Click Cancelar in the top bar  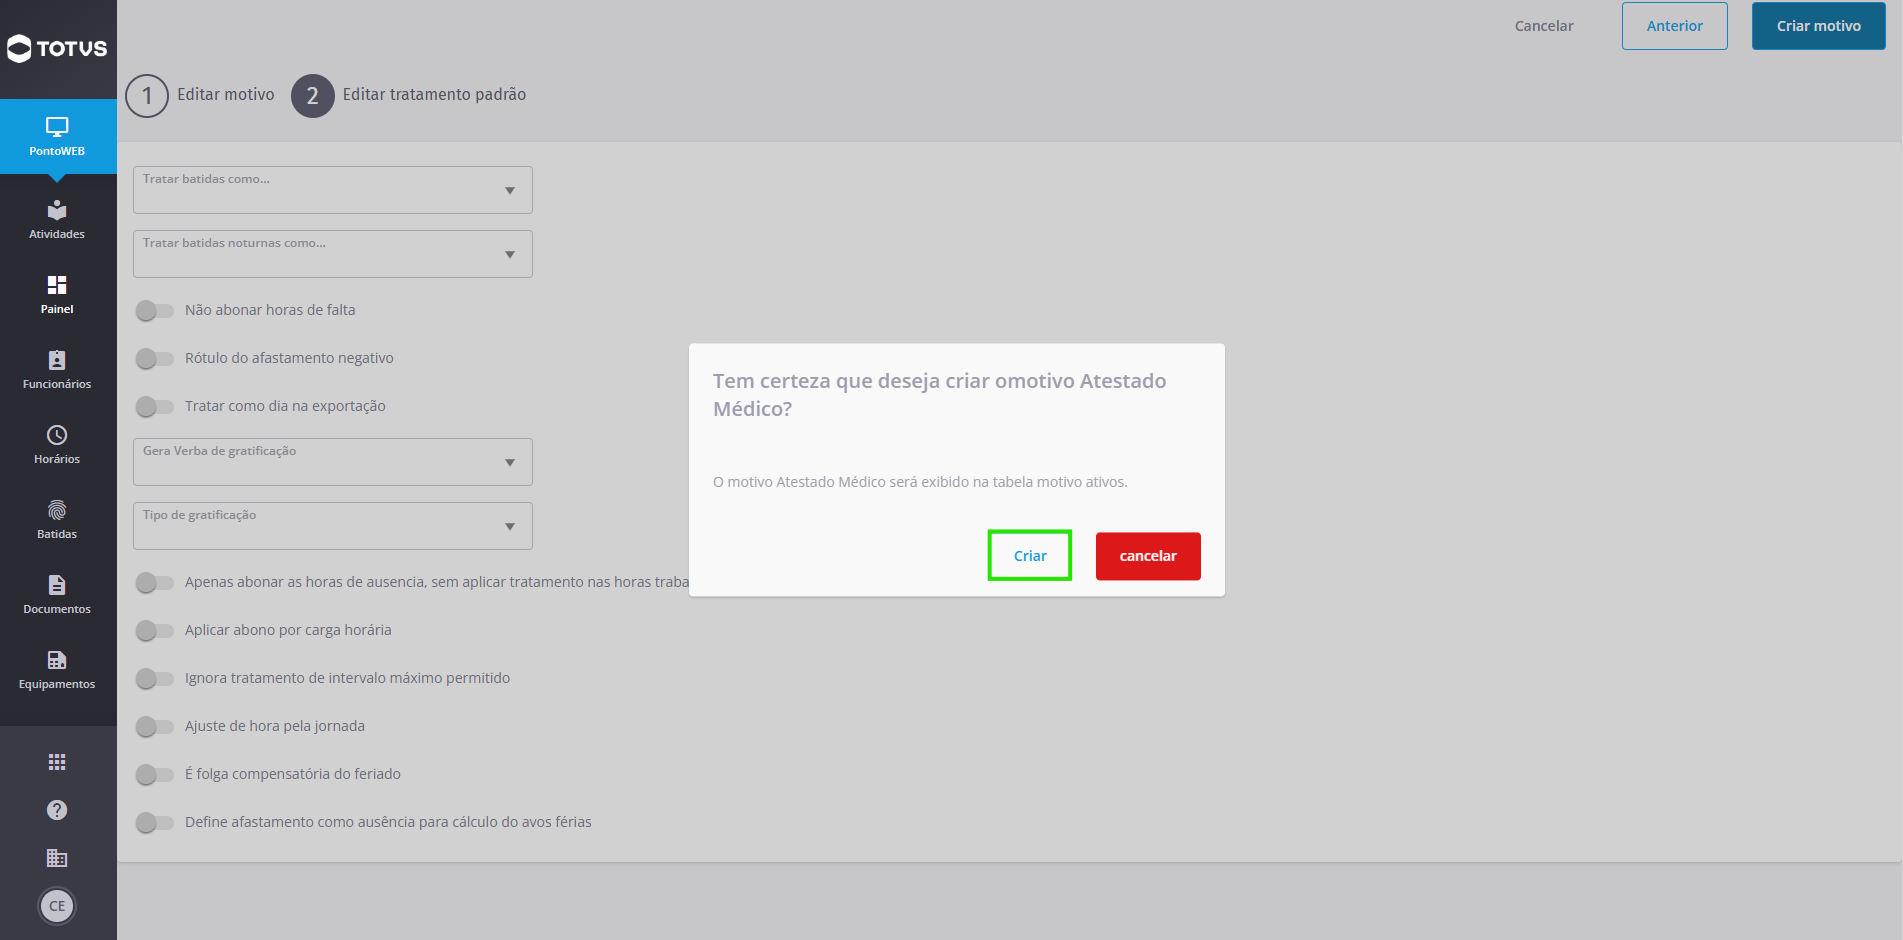1544,26
